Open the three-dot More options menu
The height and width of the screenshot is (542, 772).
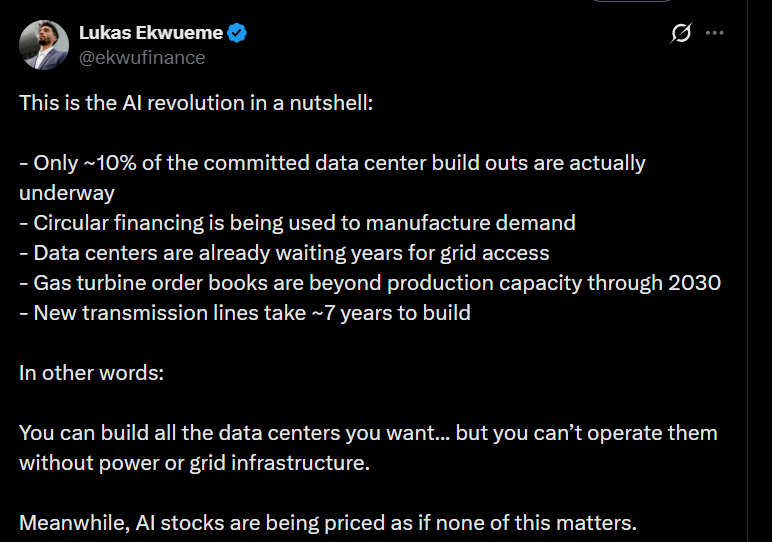(714, 33)
